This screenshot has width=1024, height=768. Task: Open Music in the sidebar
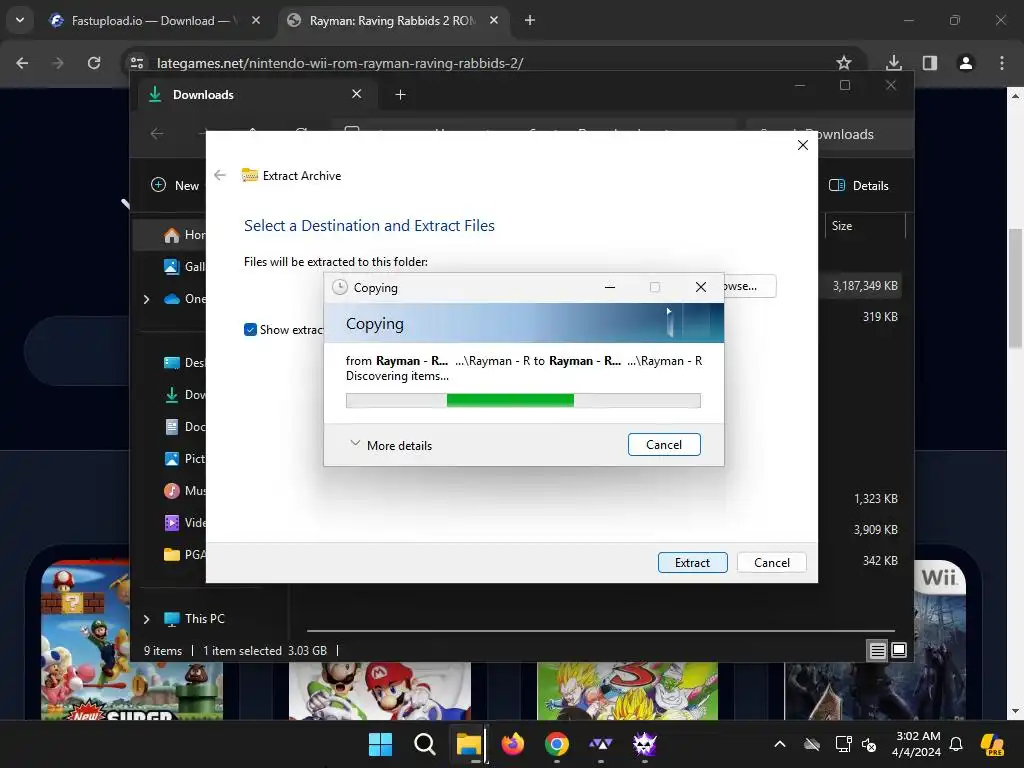click(x=183, y=490)
